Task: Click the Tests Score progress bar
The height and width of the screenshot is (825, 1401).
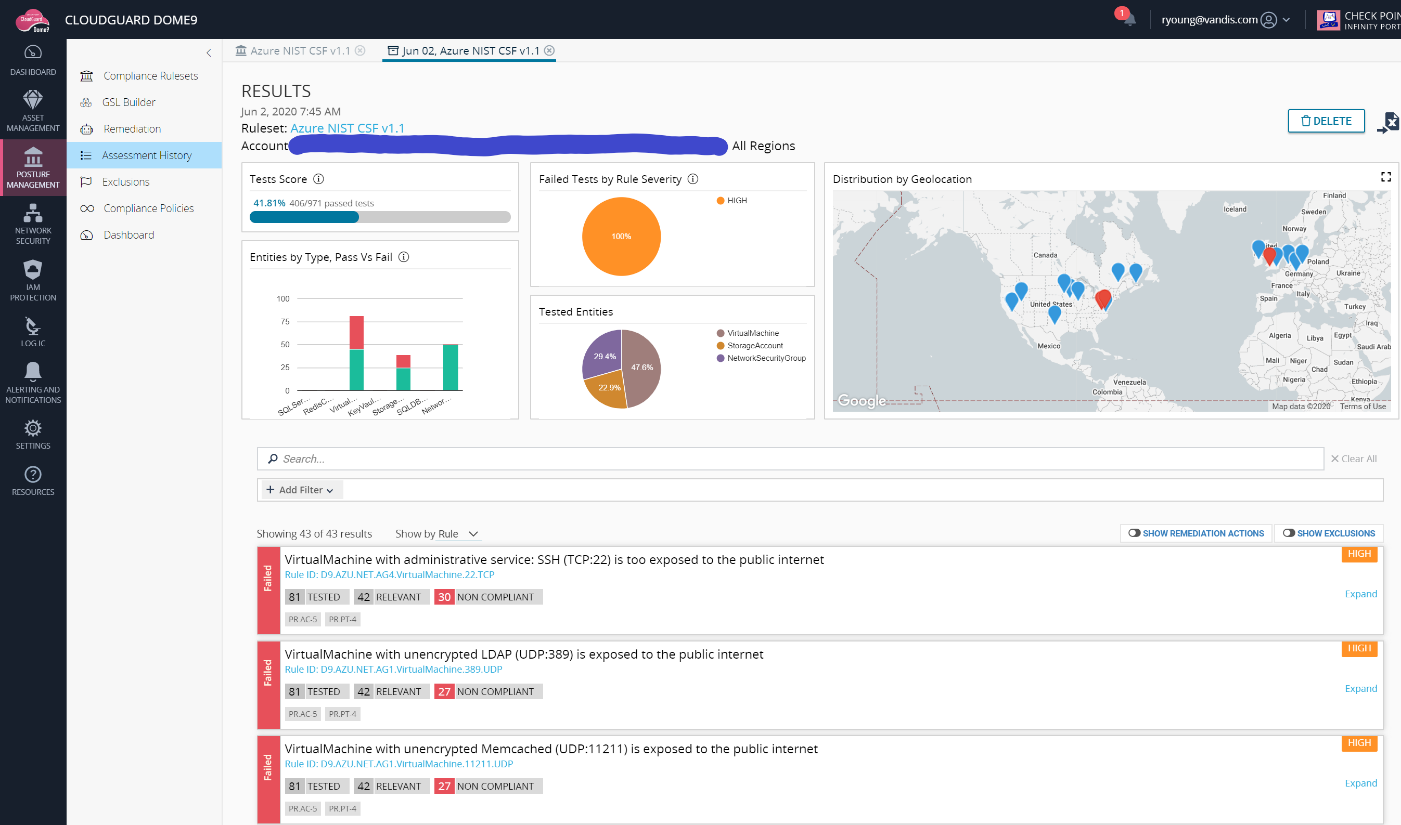Action: click(380, 217)
